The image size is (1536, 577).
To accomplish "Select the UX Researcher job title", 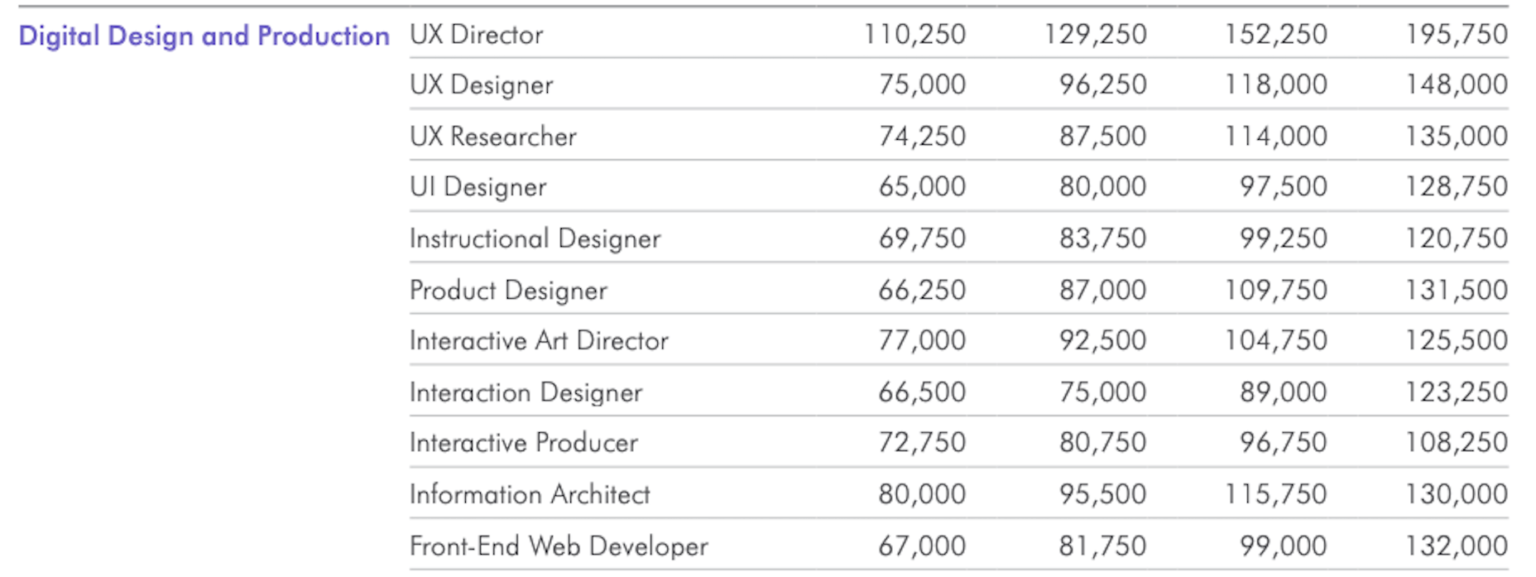I will point(493,136).
